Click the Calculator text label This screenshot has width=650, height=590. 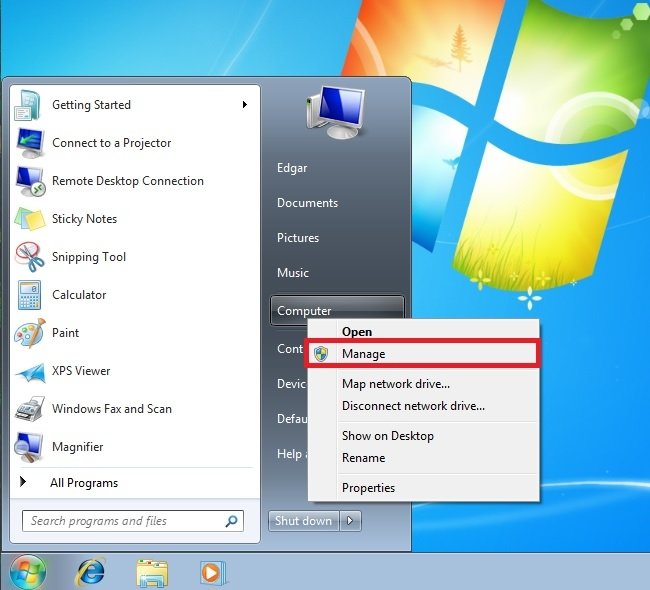point(79,295)
